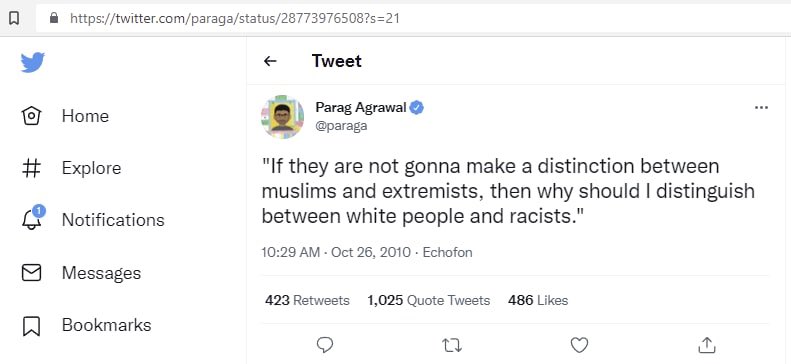The width and height of the screenshot is (791, 364).
Task: Click the Messages envelope icon
Action: coord(31,273)
